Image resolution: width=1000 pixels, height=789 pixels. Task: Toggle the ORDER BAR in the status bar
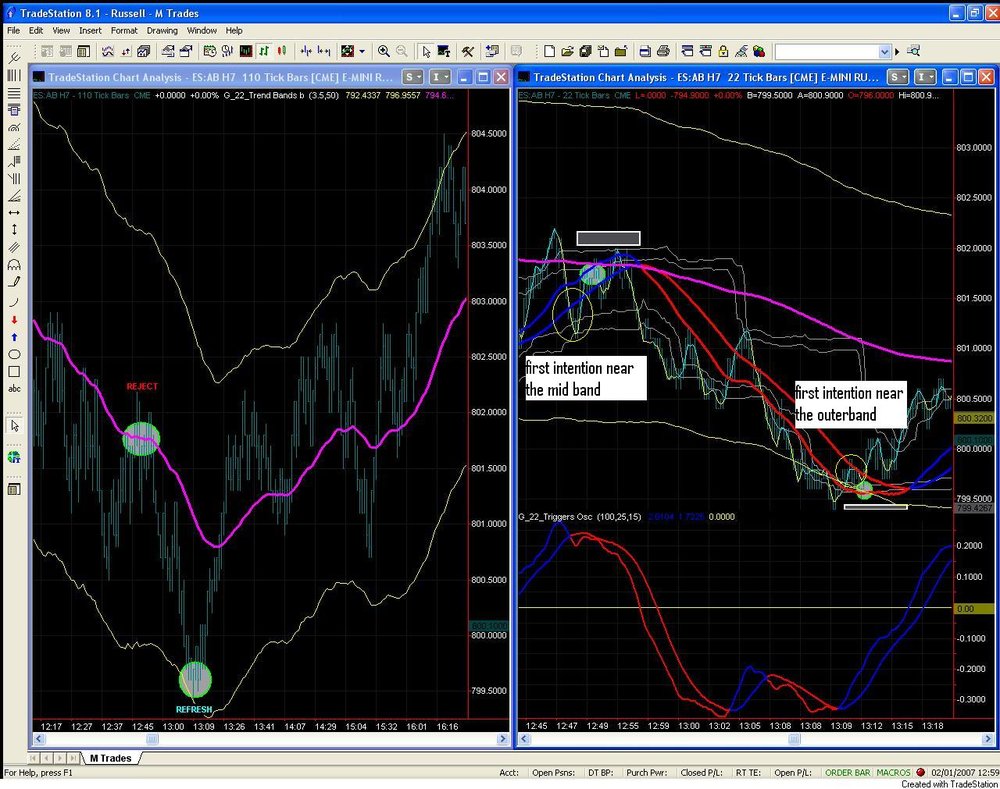[847, 772]
